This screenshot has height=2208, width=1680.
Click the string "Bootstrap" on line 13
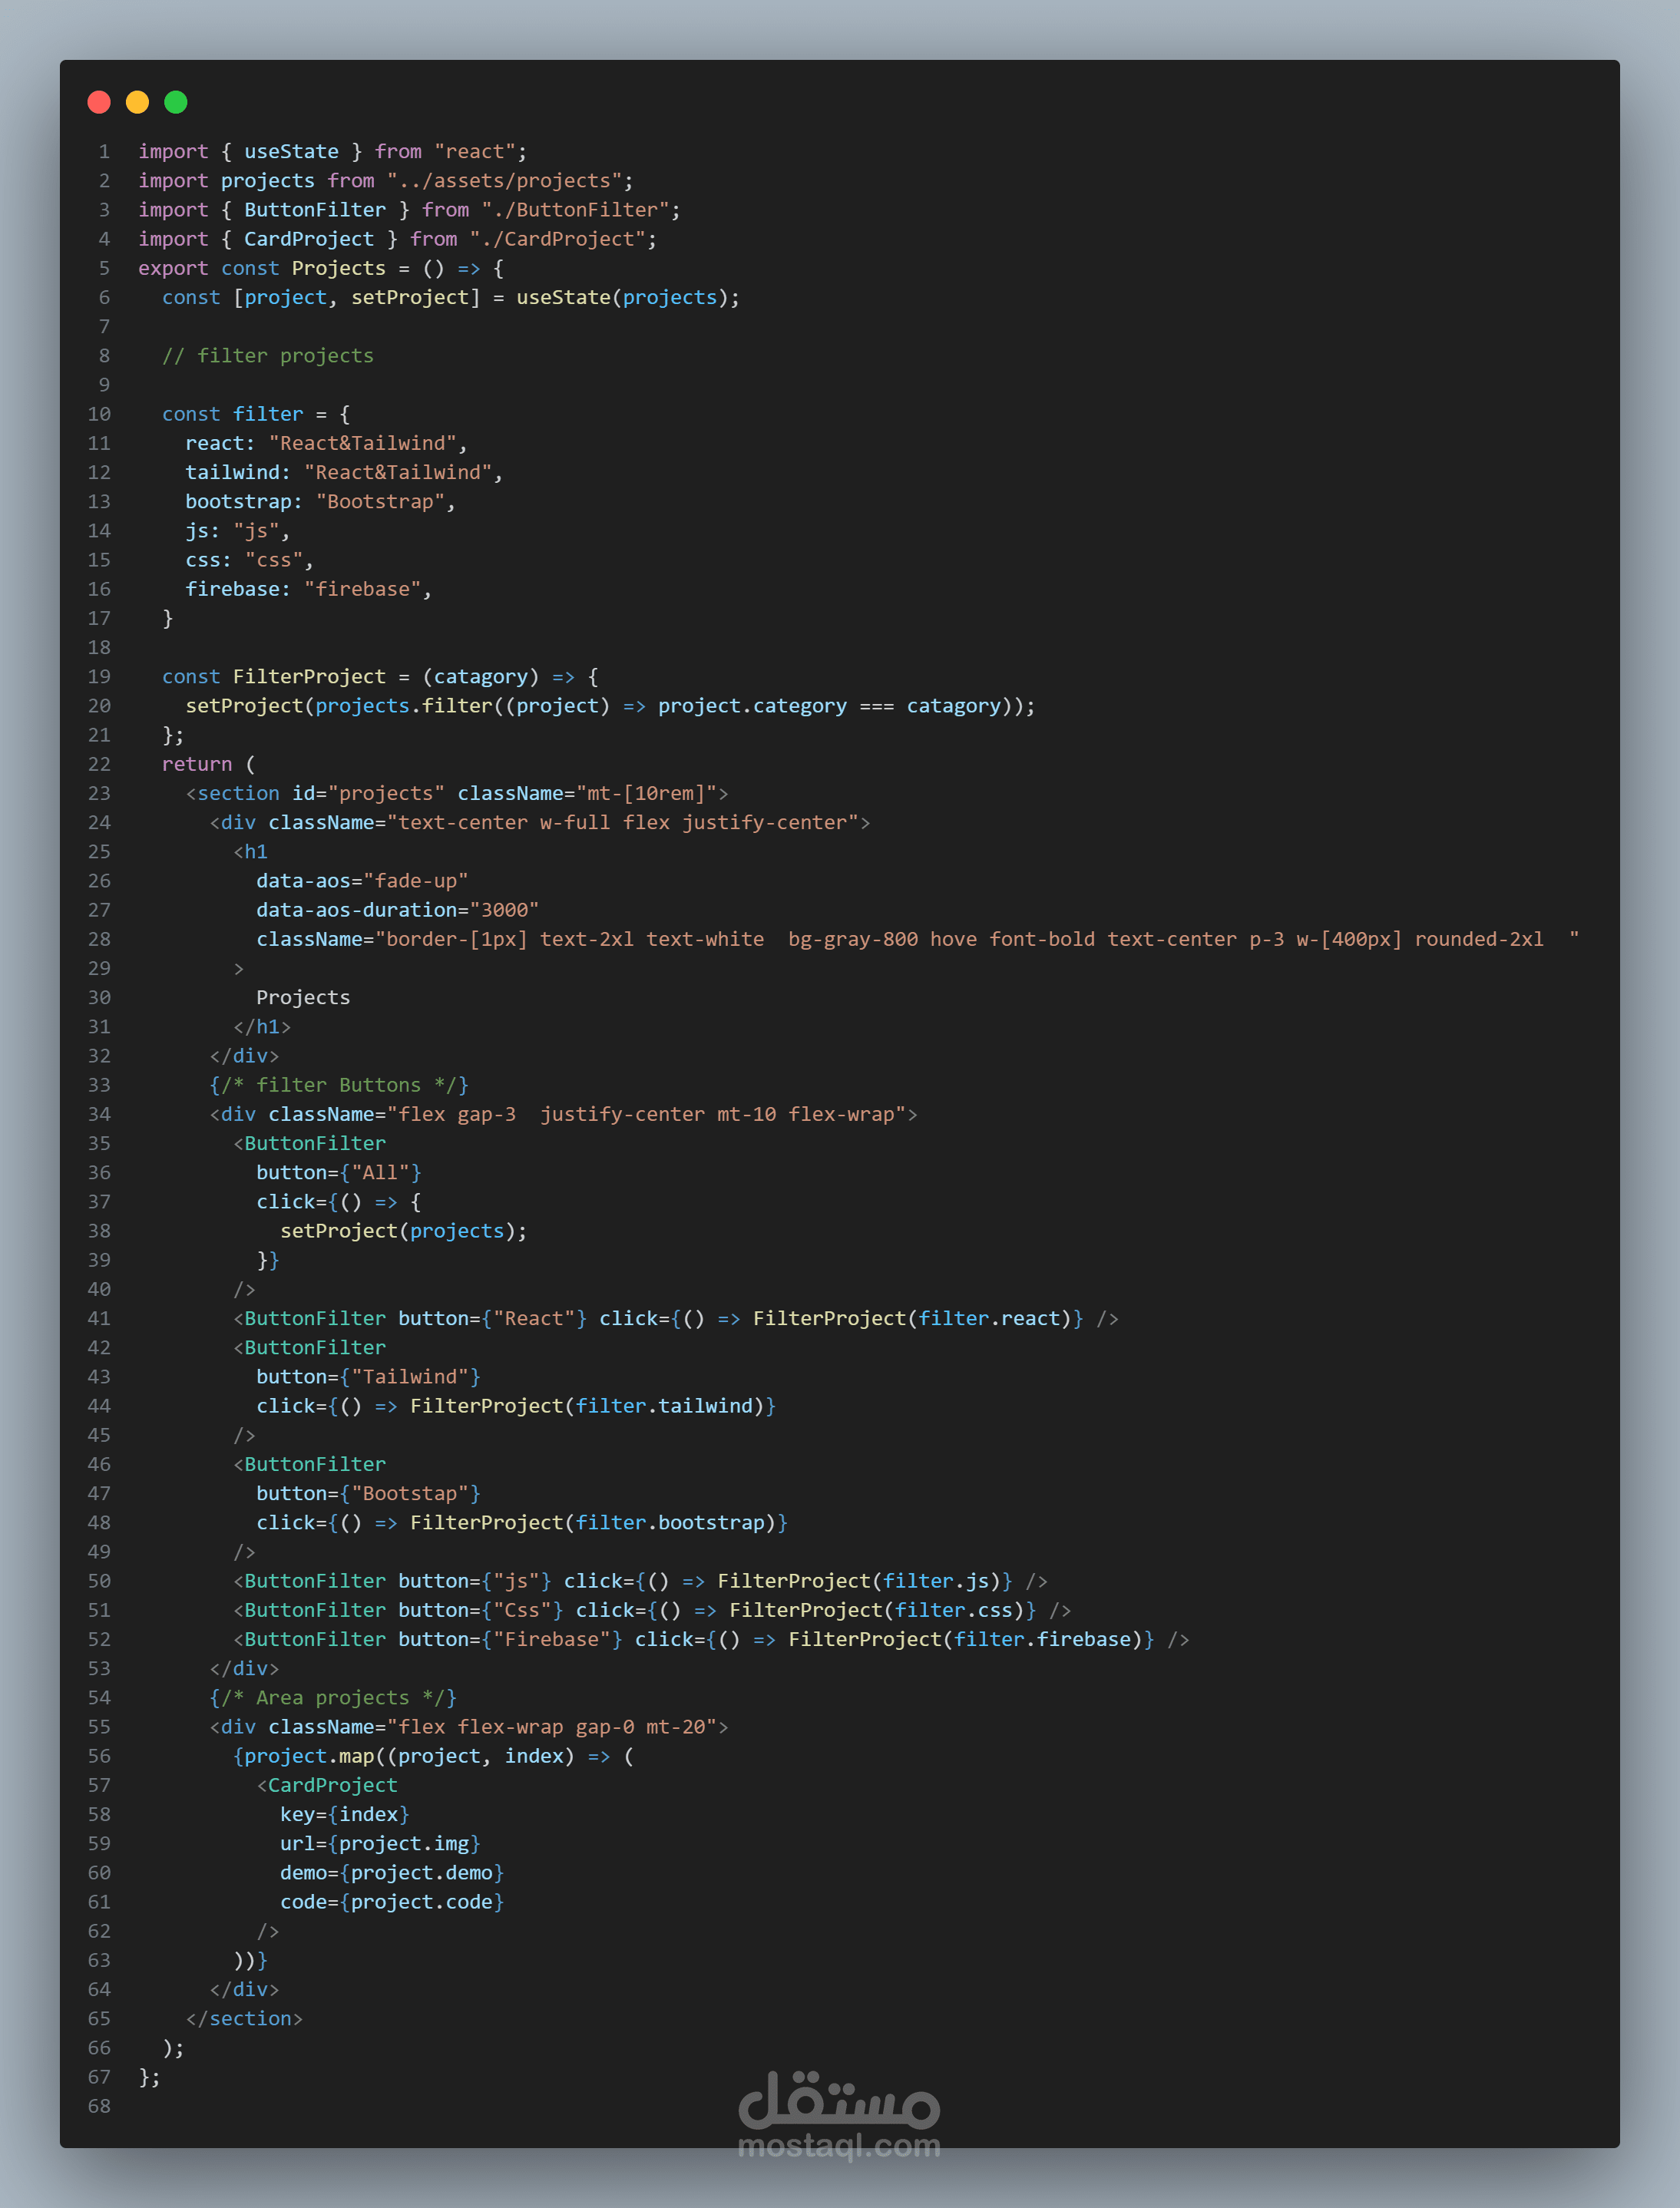380,501
